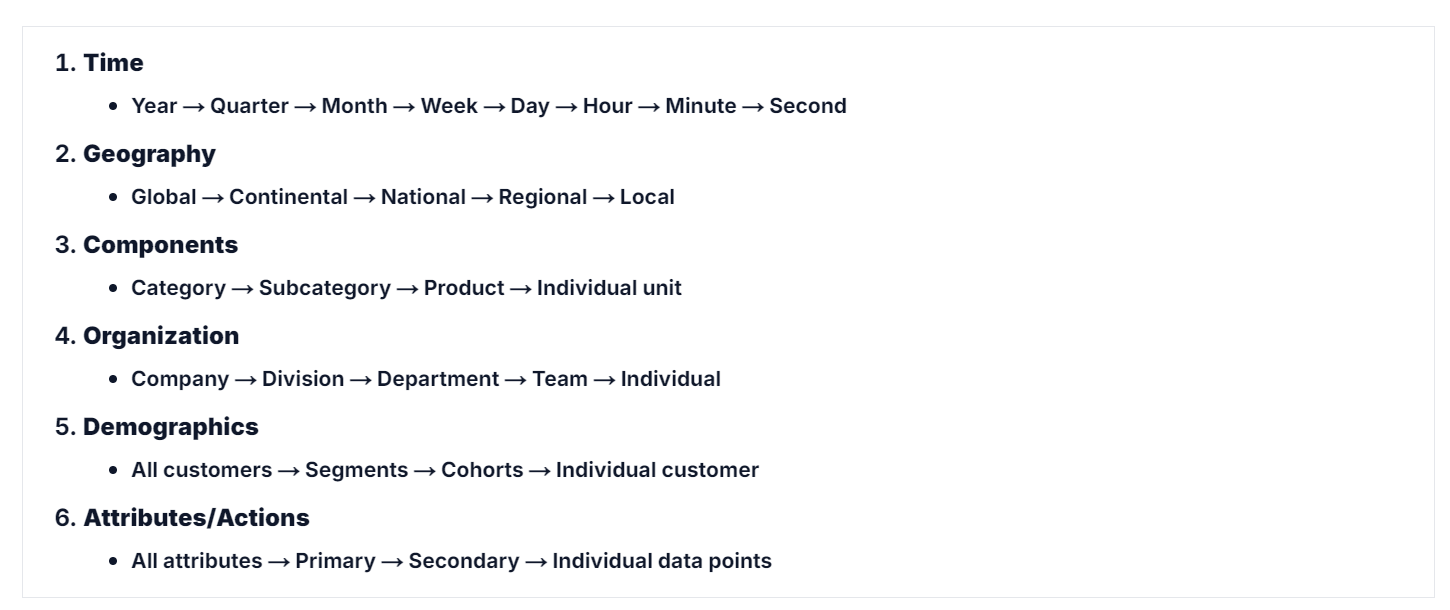Click the Attributes/Actions heading
This screenshot has height=610, width=1450.
(196, 518)
